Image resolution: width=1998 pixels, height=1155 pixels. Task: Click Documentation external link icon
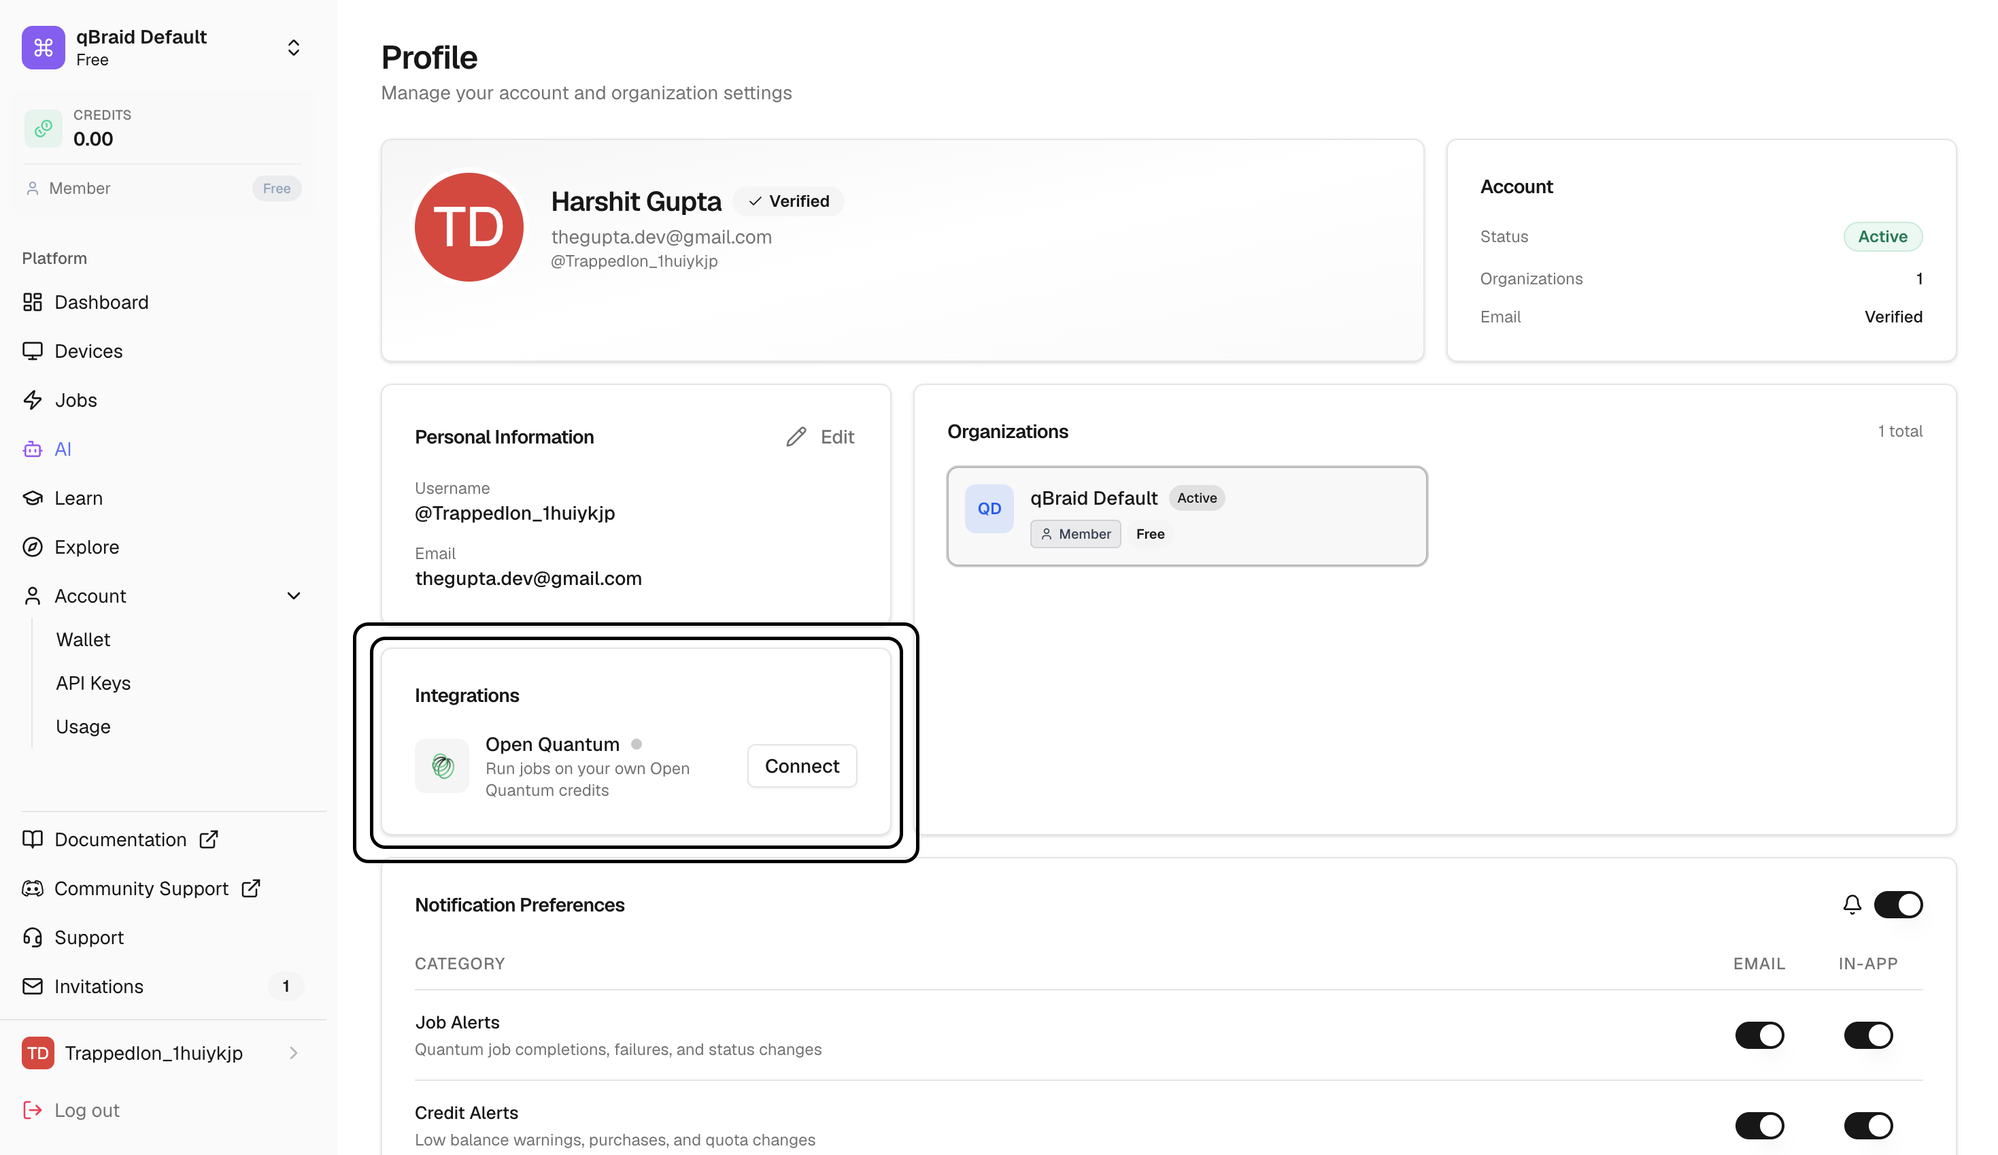click(x=208, y=839)
